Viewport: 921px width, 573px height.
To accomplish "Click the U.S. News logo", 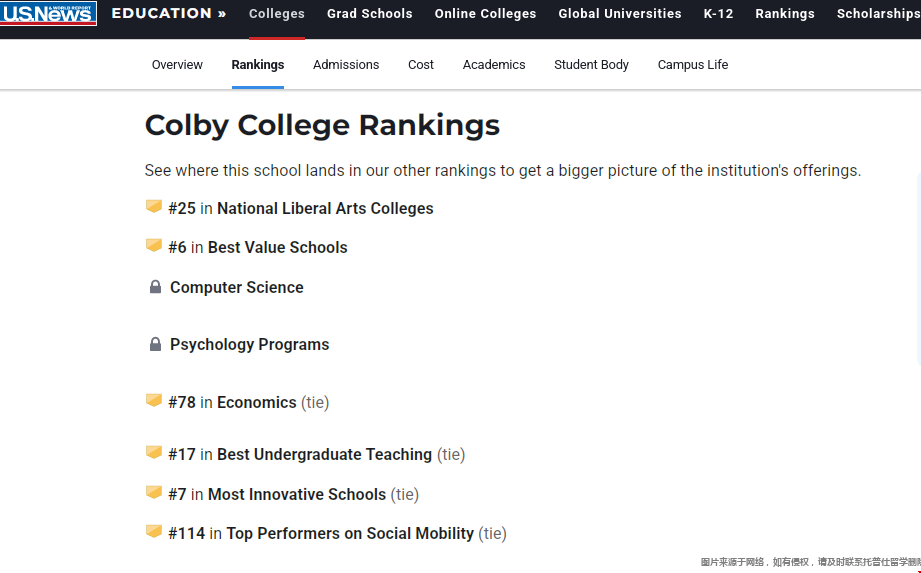I will (49, 13).
